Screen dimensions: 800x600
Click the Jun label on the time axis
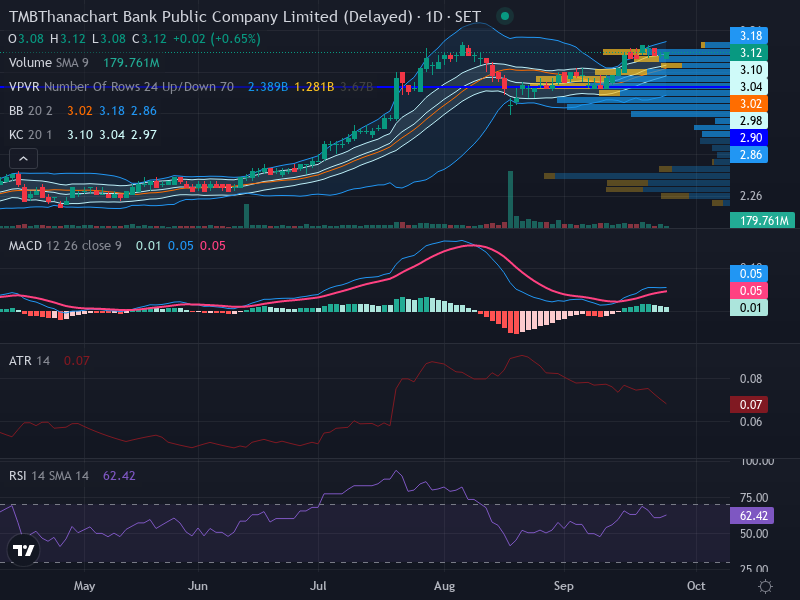pyautogui.click(x=197, y=586)
